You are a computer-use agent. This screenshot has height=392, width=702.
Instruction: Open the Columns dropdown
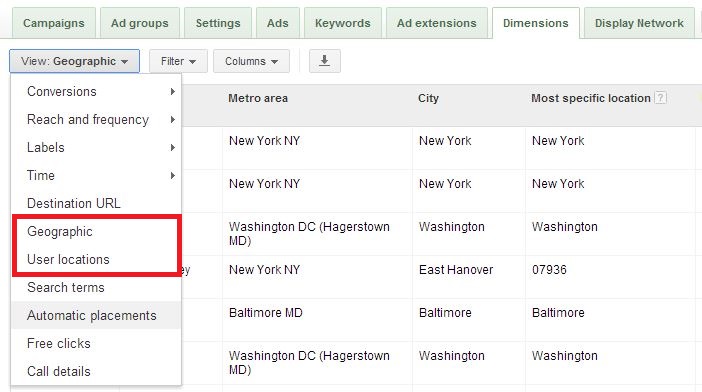(x=251, y=61)
